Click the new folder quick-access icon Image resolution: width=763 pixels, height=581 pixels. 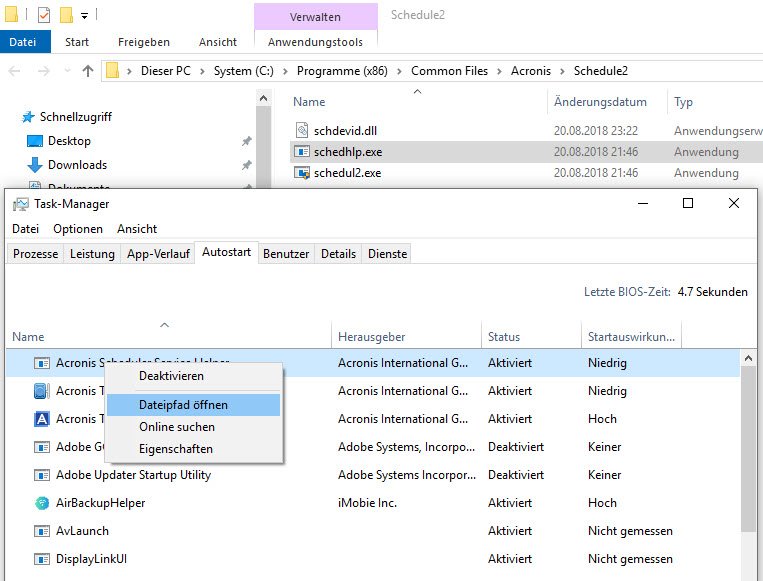[66, 15]
